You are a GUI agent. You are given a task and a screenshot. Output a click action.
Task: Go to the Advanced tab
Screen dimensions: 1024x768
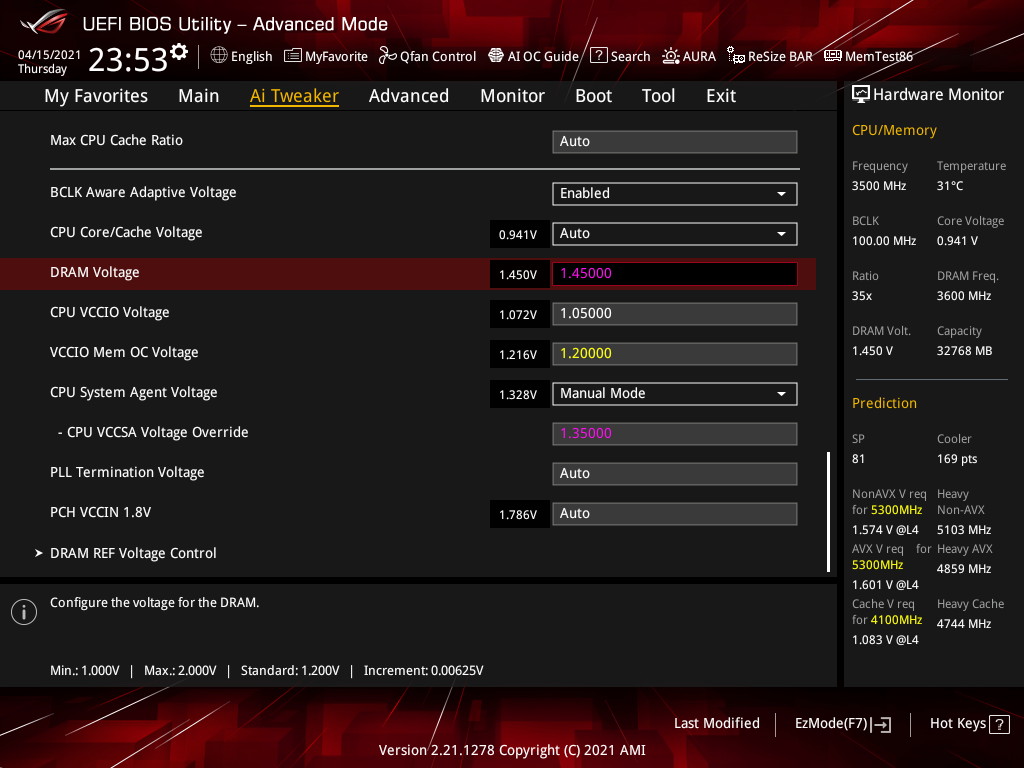pos(409,96)
